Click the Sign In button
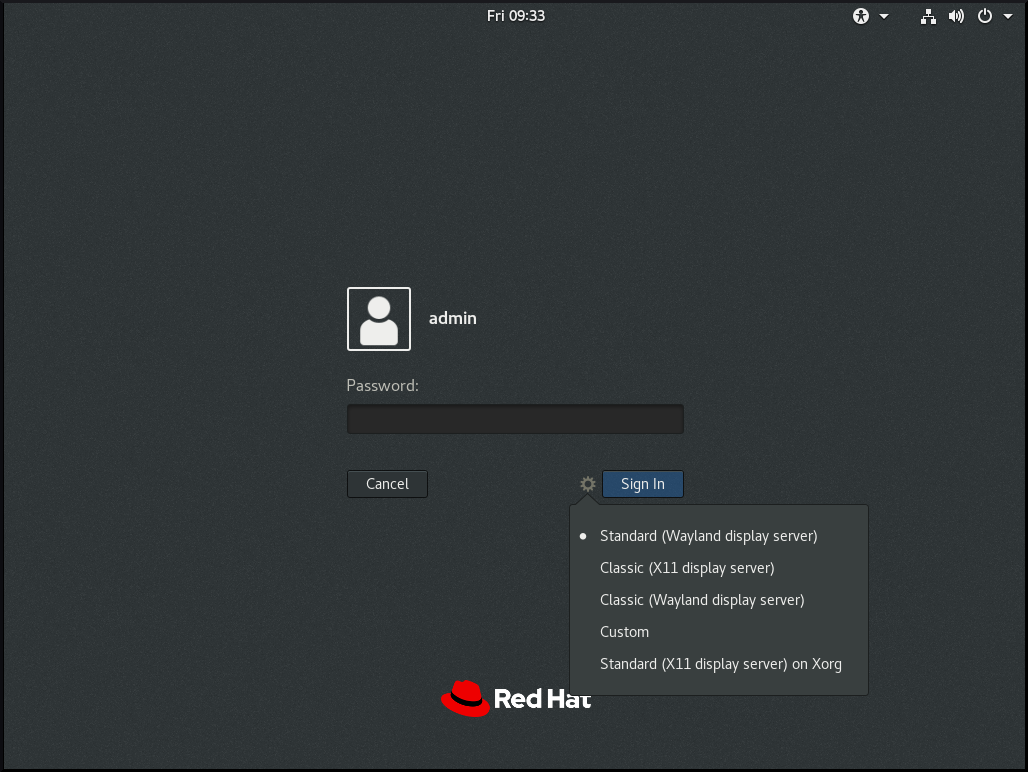The image size is (1028, 772). click(642, 484)
